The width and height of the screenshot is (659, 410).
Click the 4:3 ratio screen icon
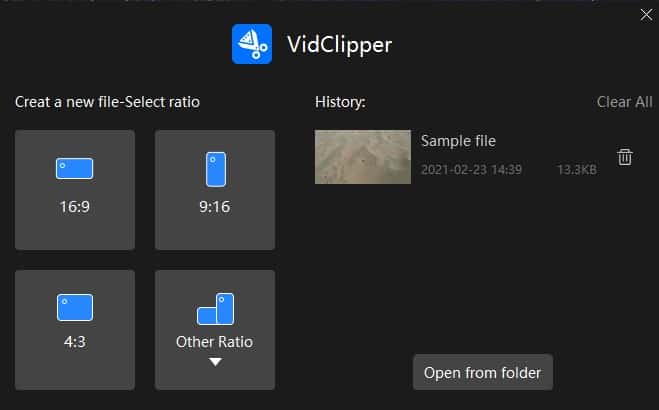[75, 307]
